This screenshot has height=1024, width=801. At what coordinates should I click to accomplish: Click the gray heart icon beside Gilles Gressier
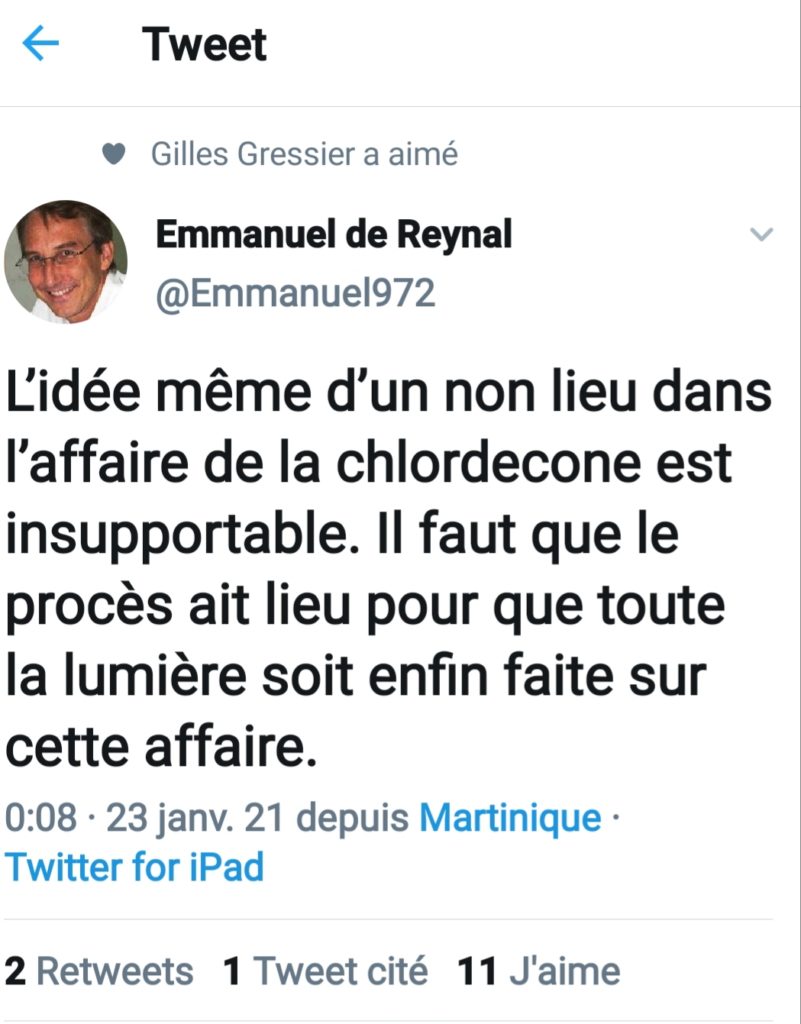click(114, 154)
